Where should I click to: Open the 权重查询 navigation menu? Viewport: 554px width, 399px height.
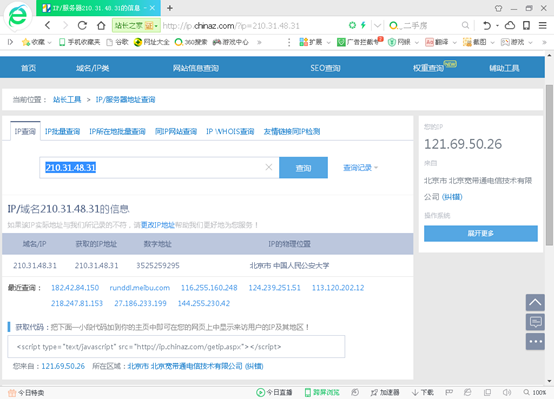429,68
